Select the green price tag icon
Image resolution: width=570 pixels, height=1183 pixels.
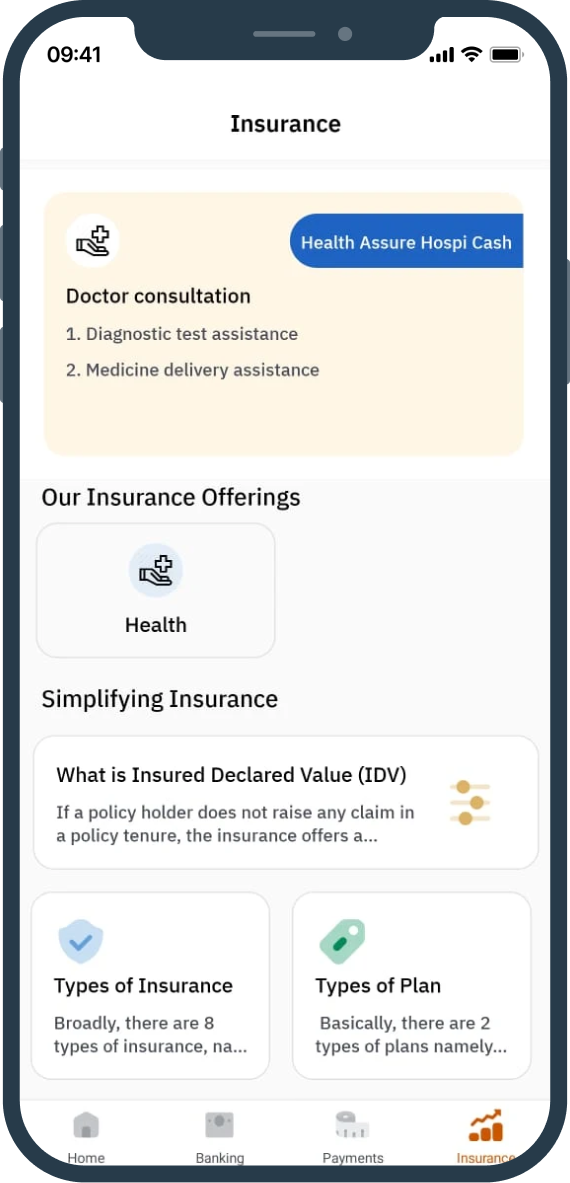pyautogui.click(x=342, y=940)
